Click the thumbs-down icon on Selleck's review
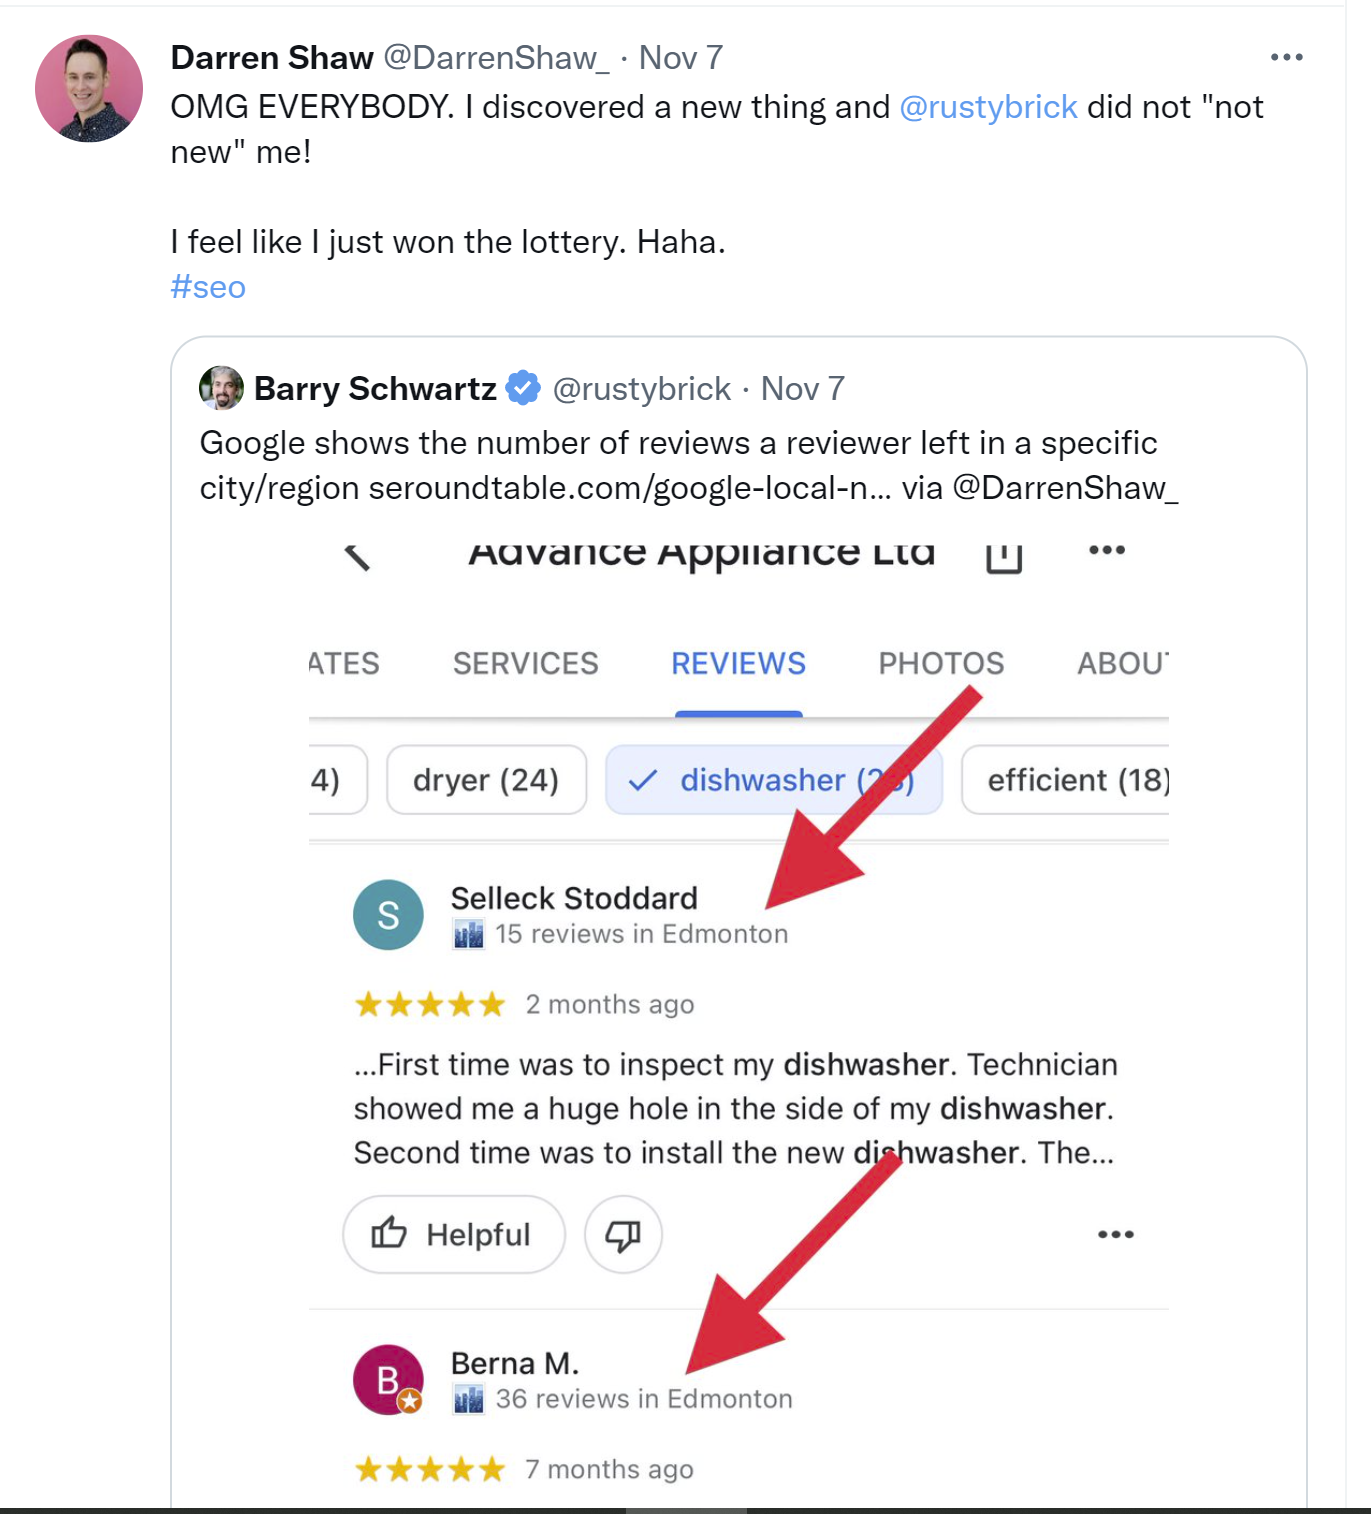The height and width of the screenshot is (1514, 1371). point(623,1235)
